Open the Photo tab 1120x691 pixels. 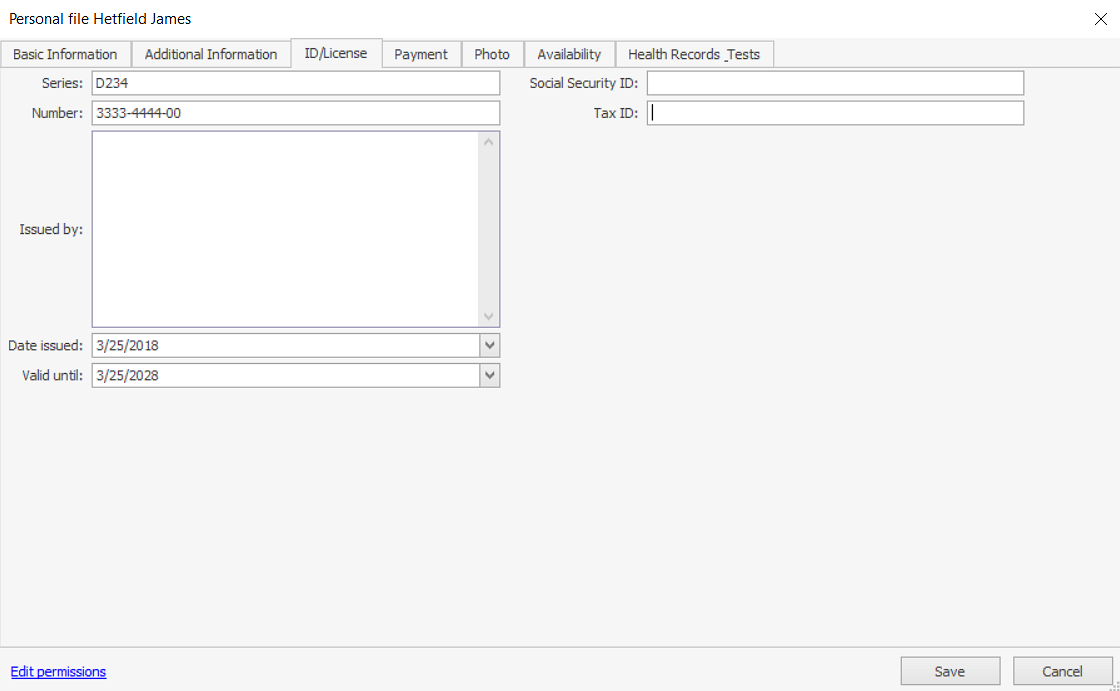pos(492,54)
